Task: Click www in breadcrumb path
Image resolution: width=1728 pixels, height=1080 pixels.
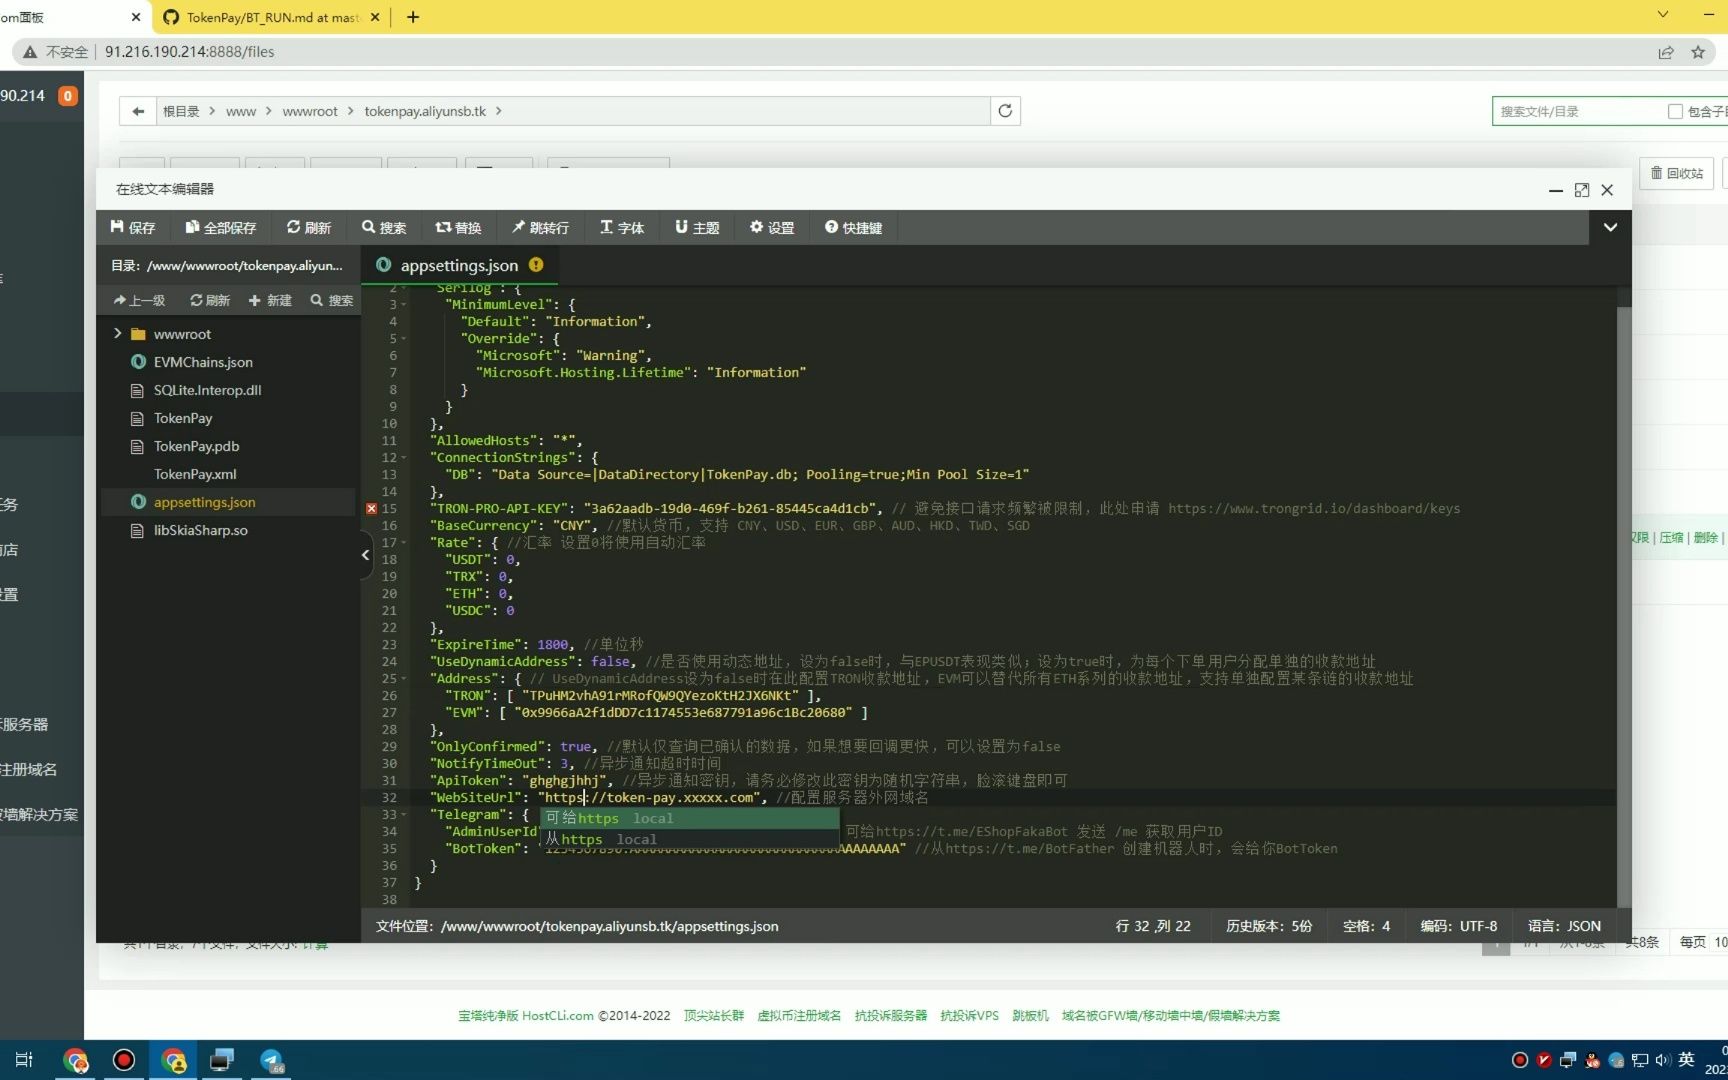Action: [x=241, y=111]
